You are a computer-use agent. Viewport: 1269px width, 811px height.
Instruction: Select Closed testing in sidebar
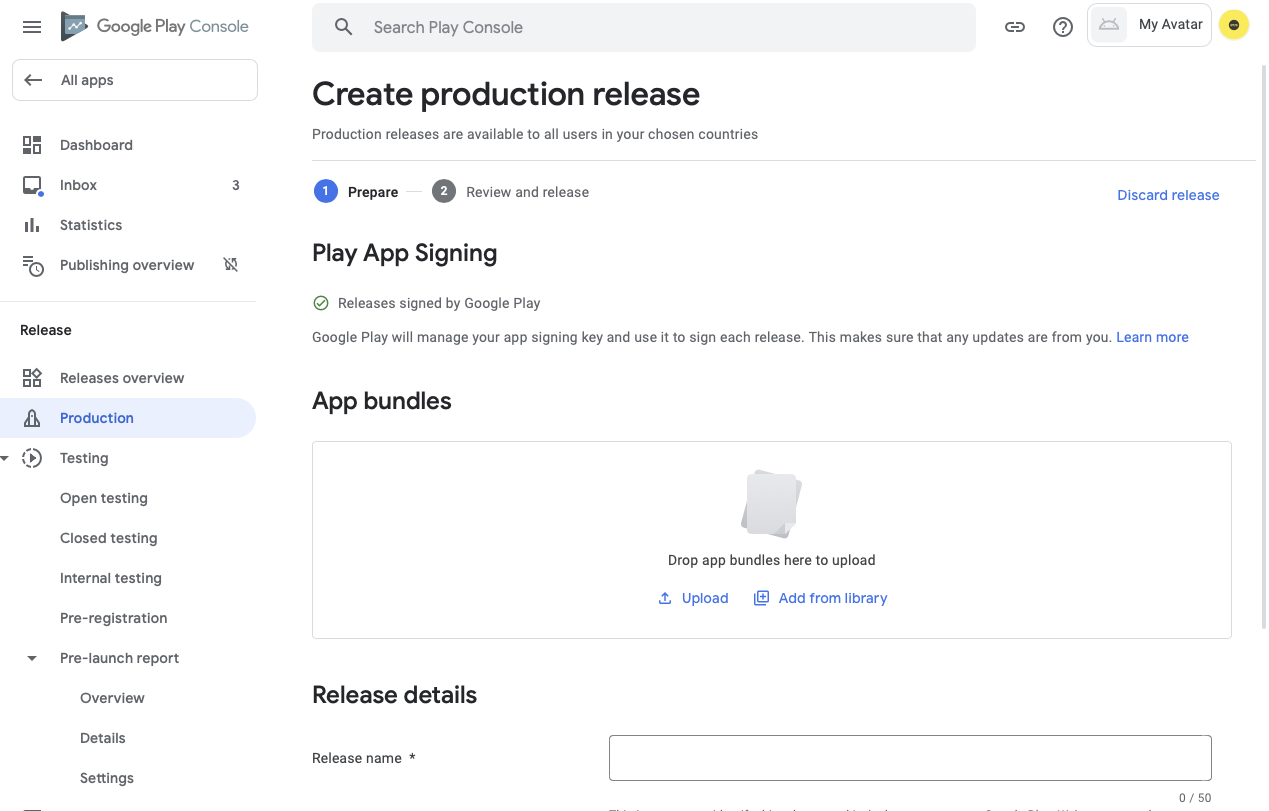pos(108,538)
